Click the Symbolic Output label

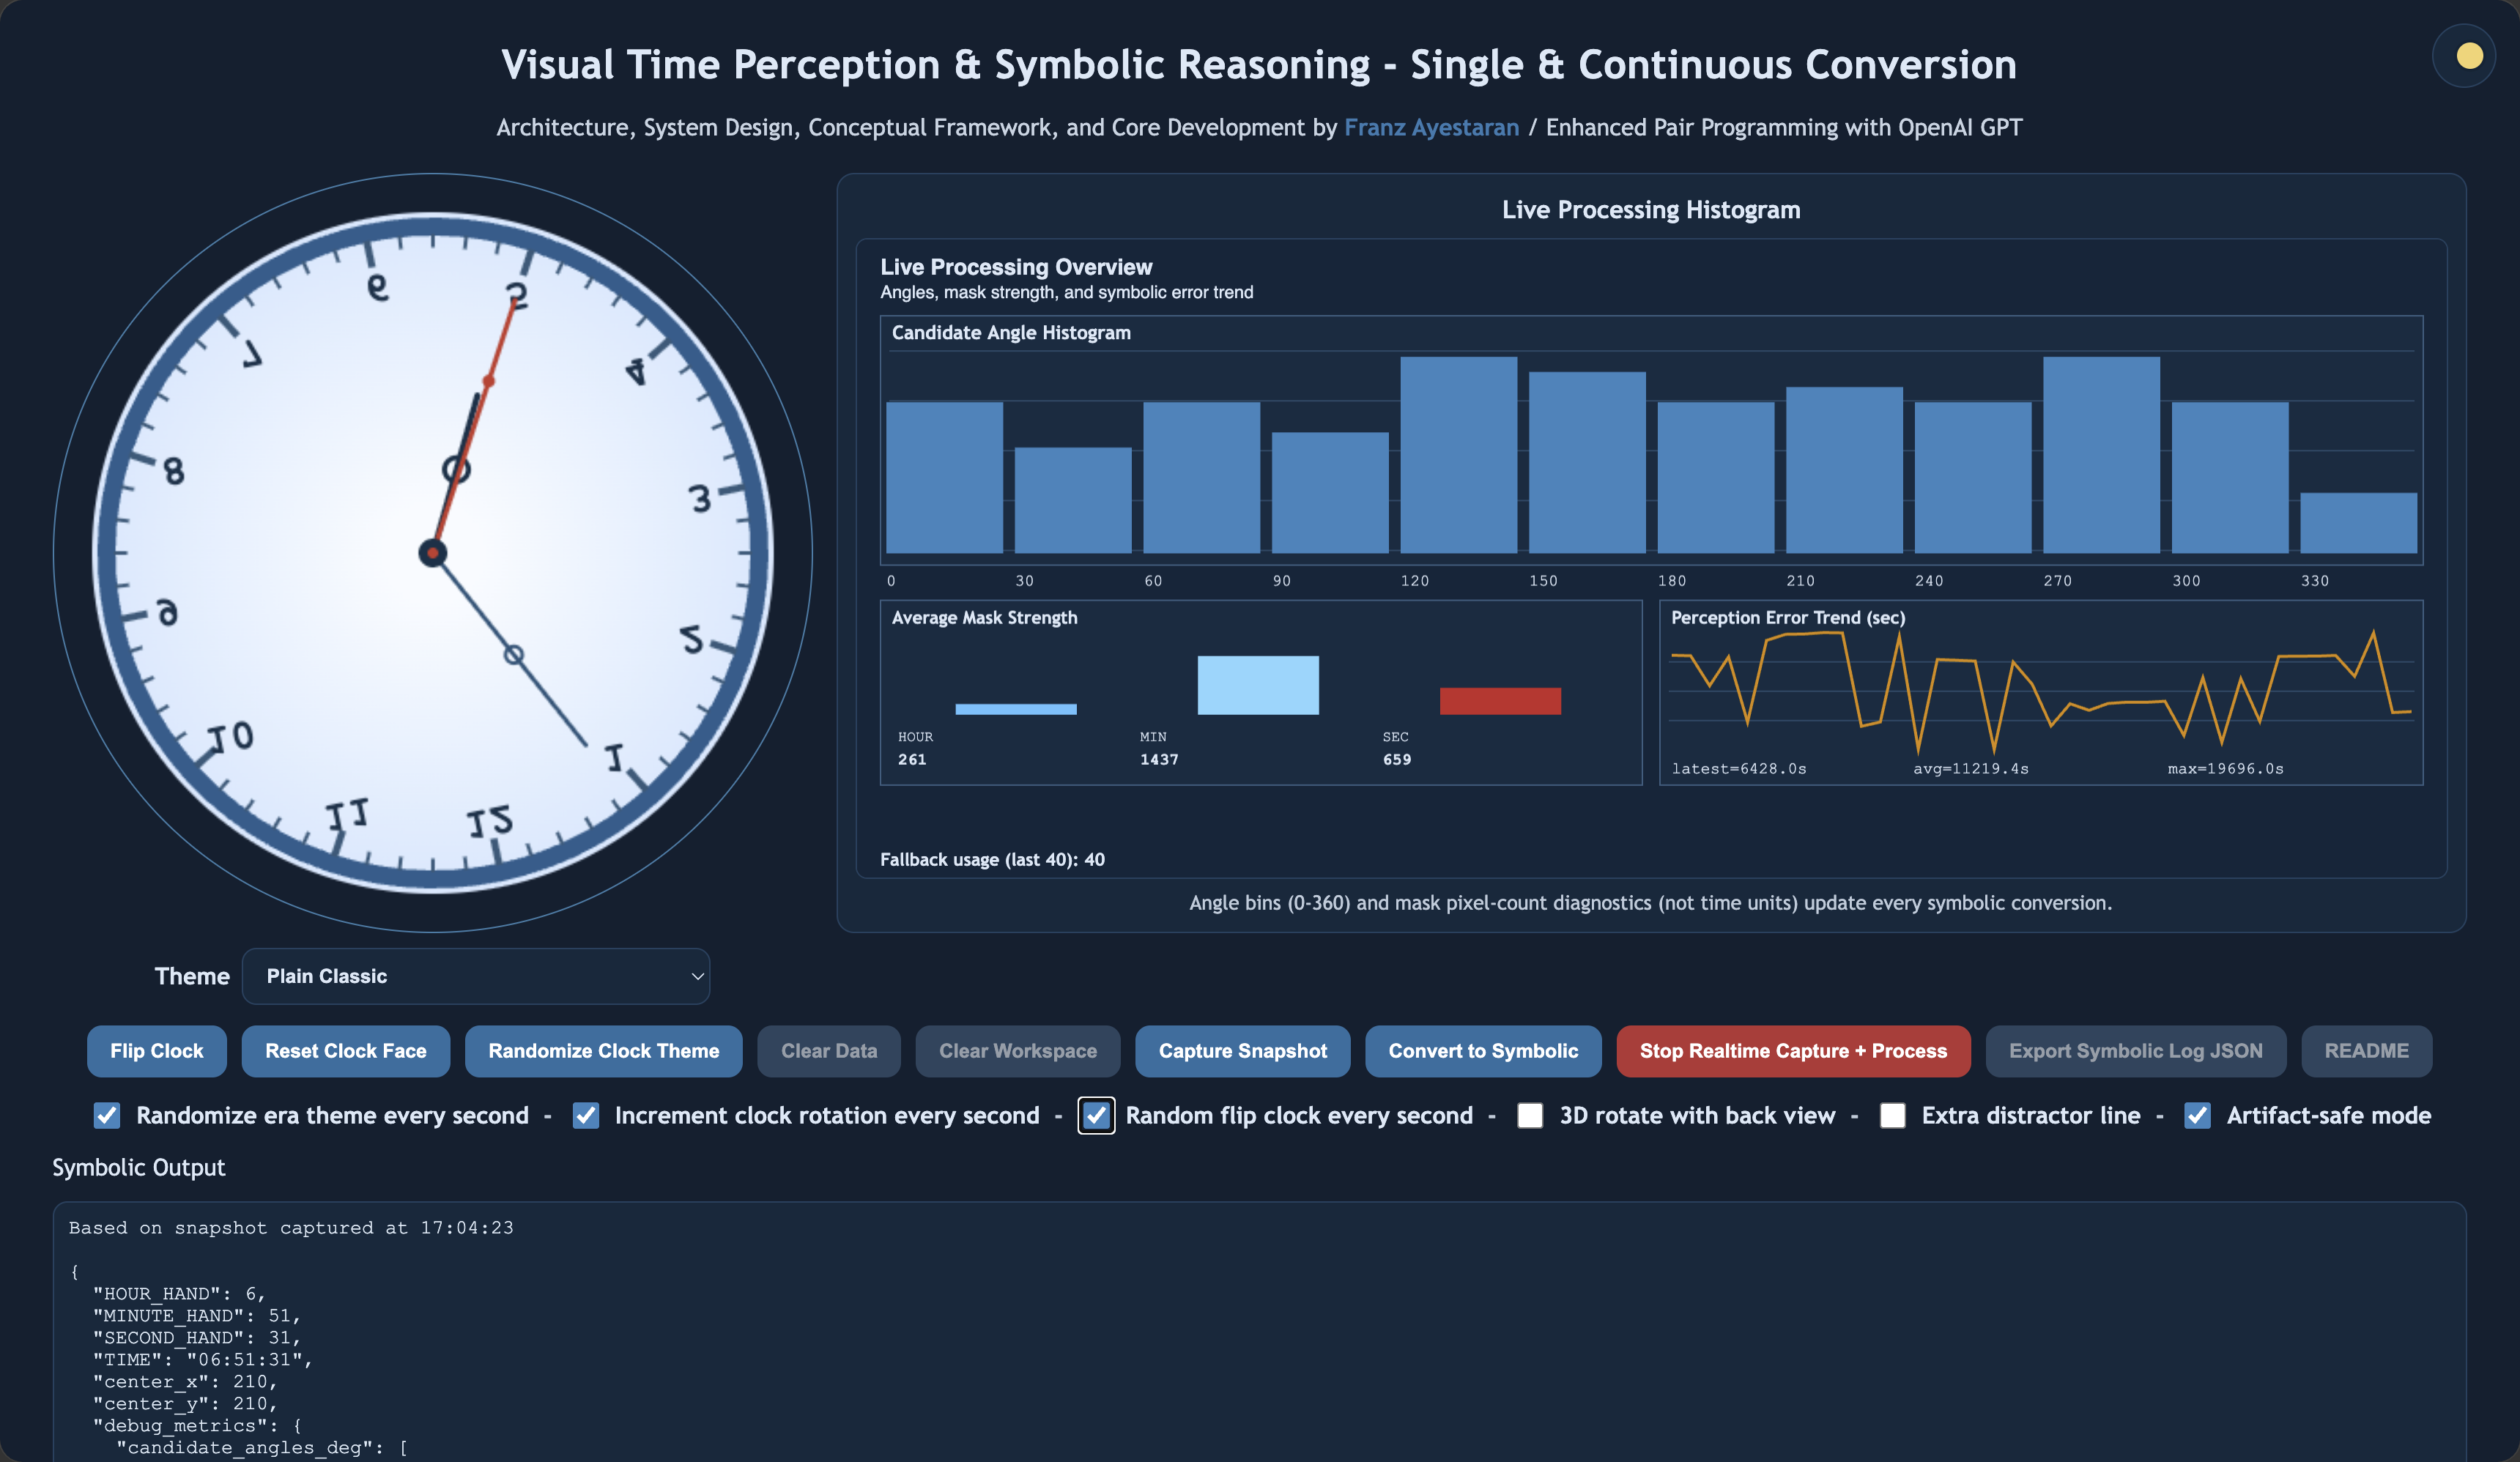pos(139,1168)
